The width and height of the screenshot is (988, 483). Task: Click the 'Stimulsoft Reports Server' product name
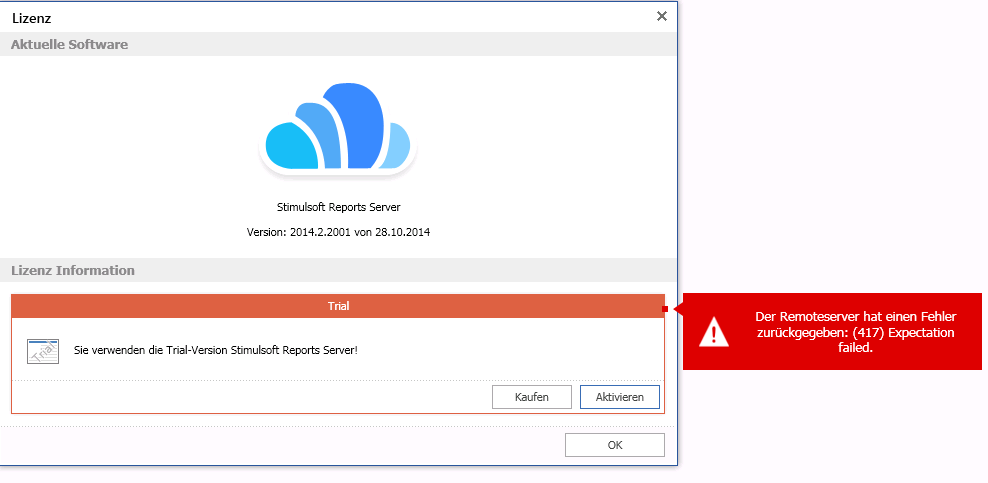(338, 207)
